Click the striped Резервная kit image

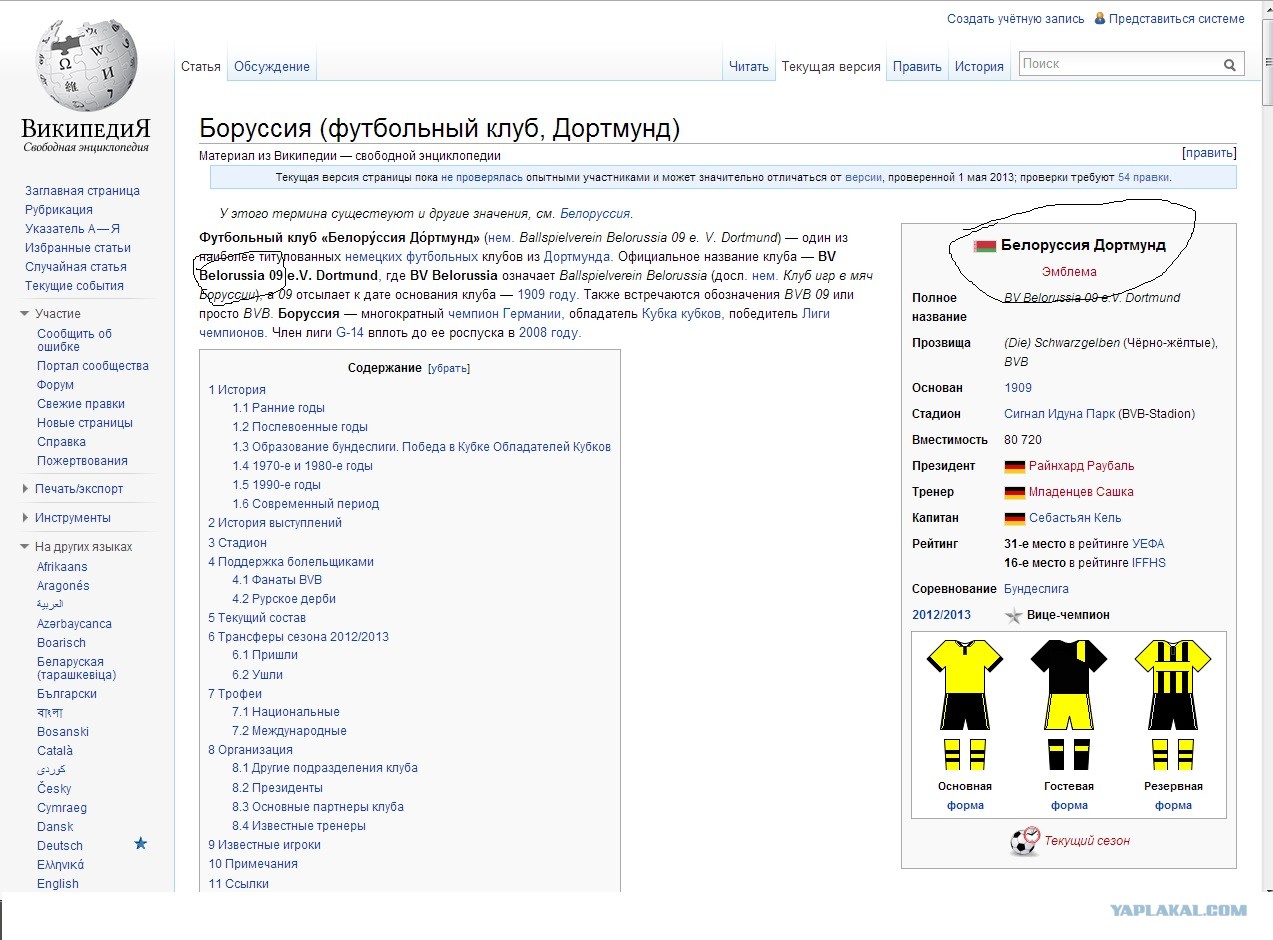(1173, 704)
